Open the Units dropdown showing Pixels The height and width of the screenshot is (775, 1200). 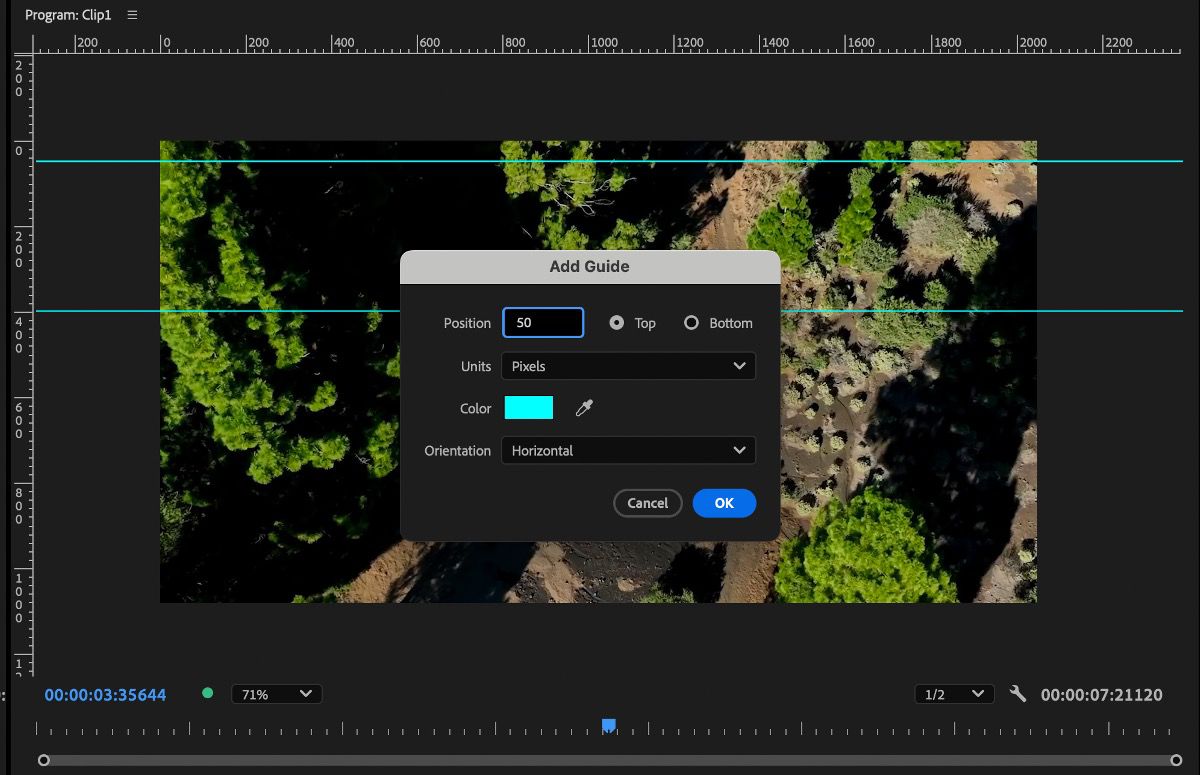628,366
